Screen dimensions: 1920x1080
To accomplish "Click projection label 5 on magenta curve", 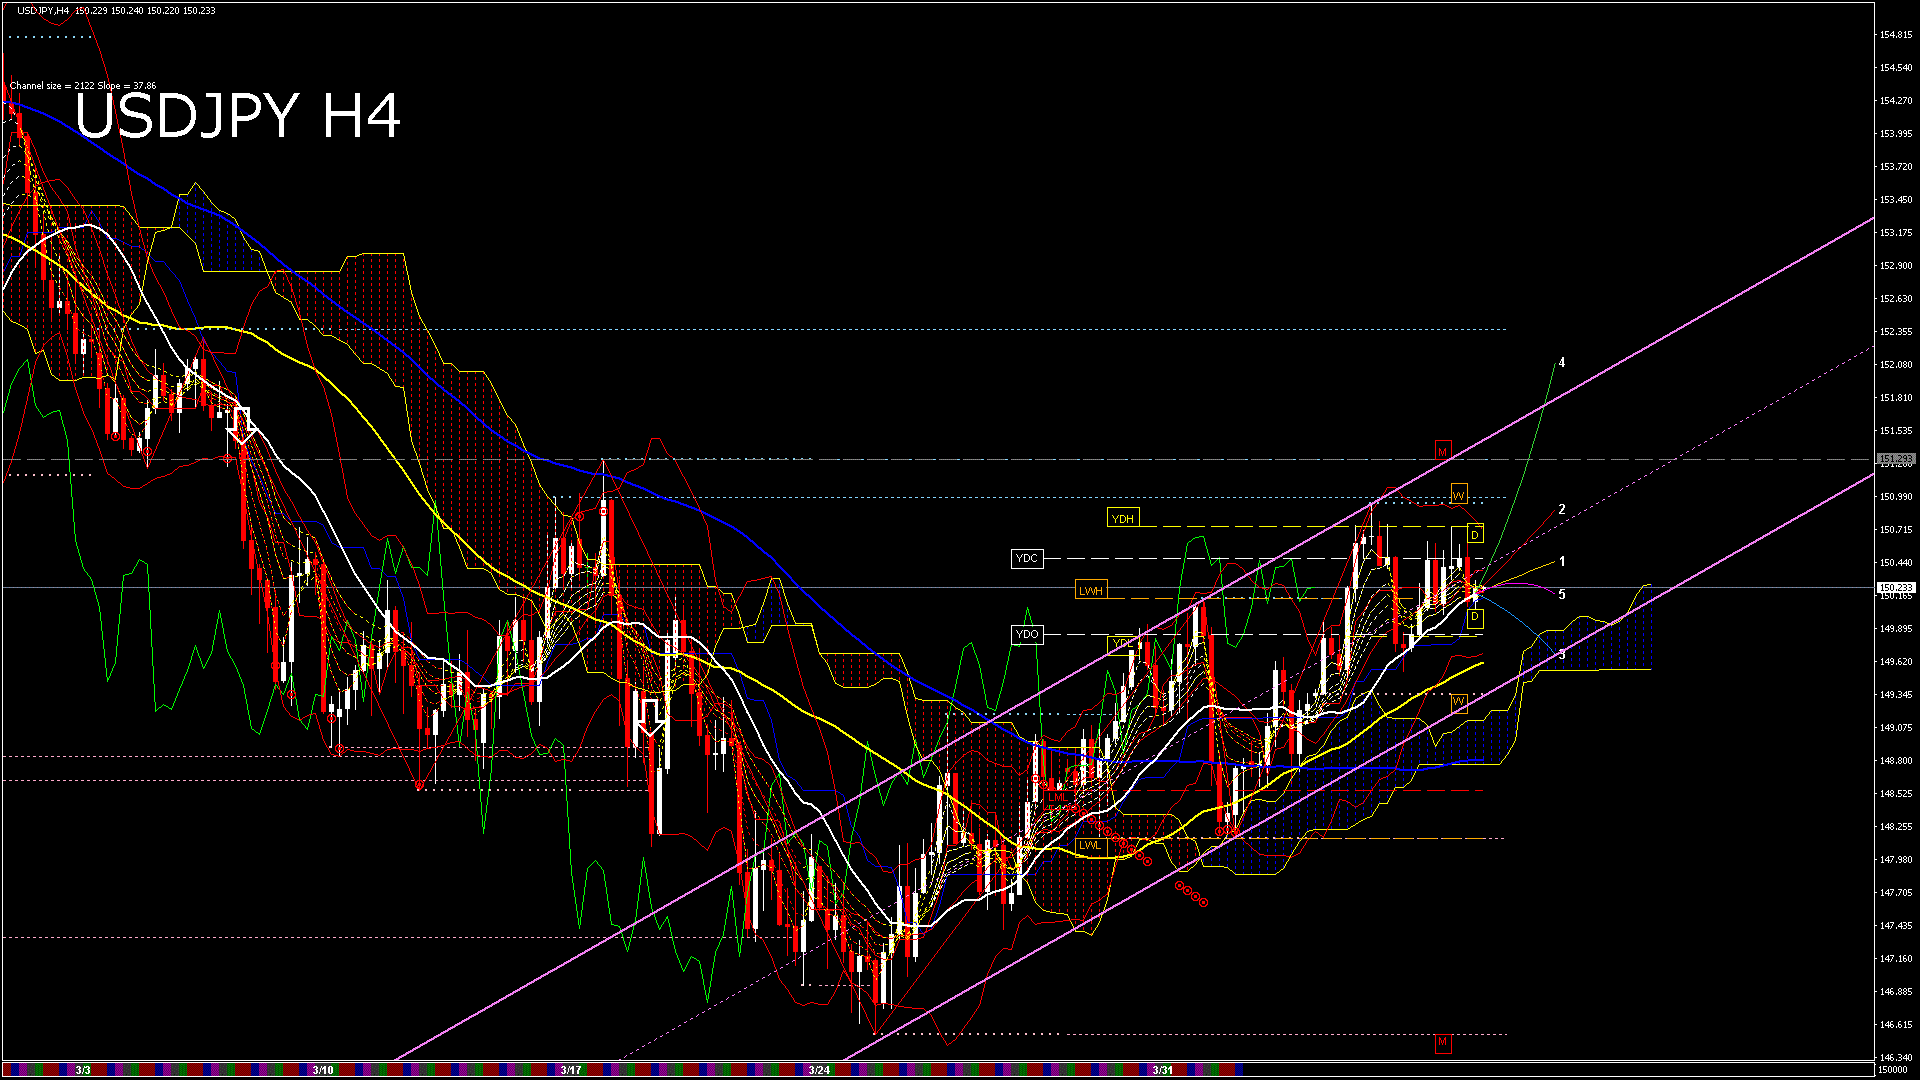I will click(x=1562, y=595).
